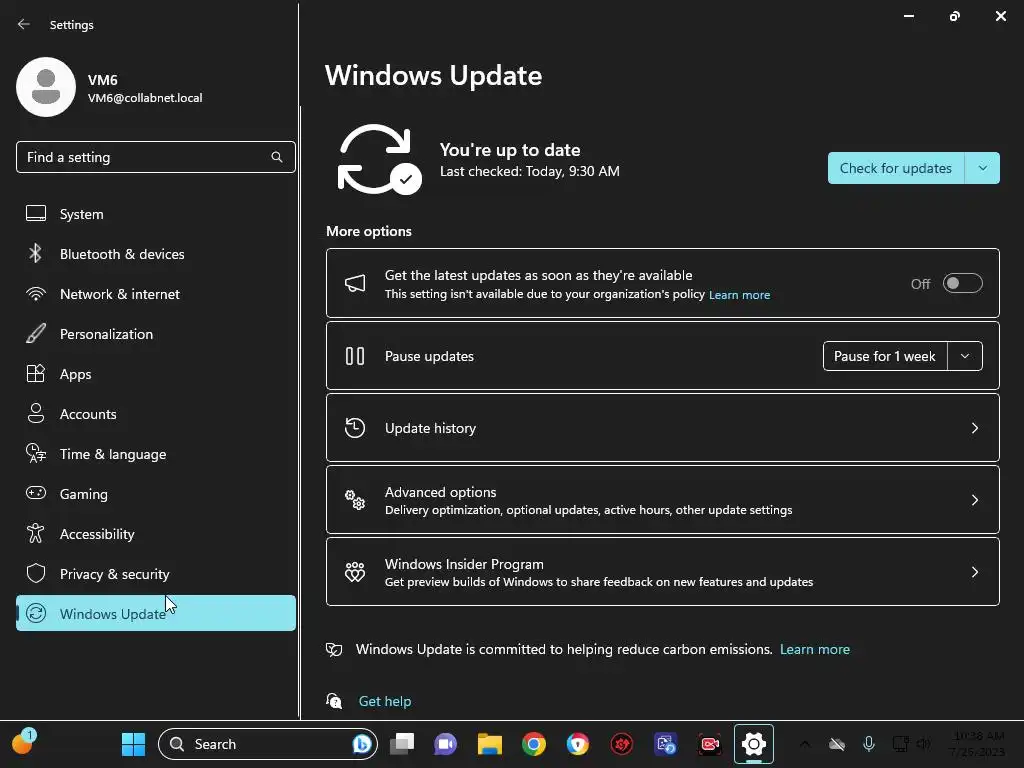Open the System settings category
Viewport: 1024px width, 768px height.
tap(155, 214)
